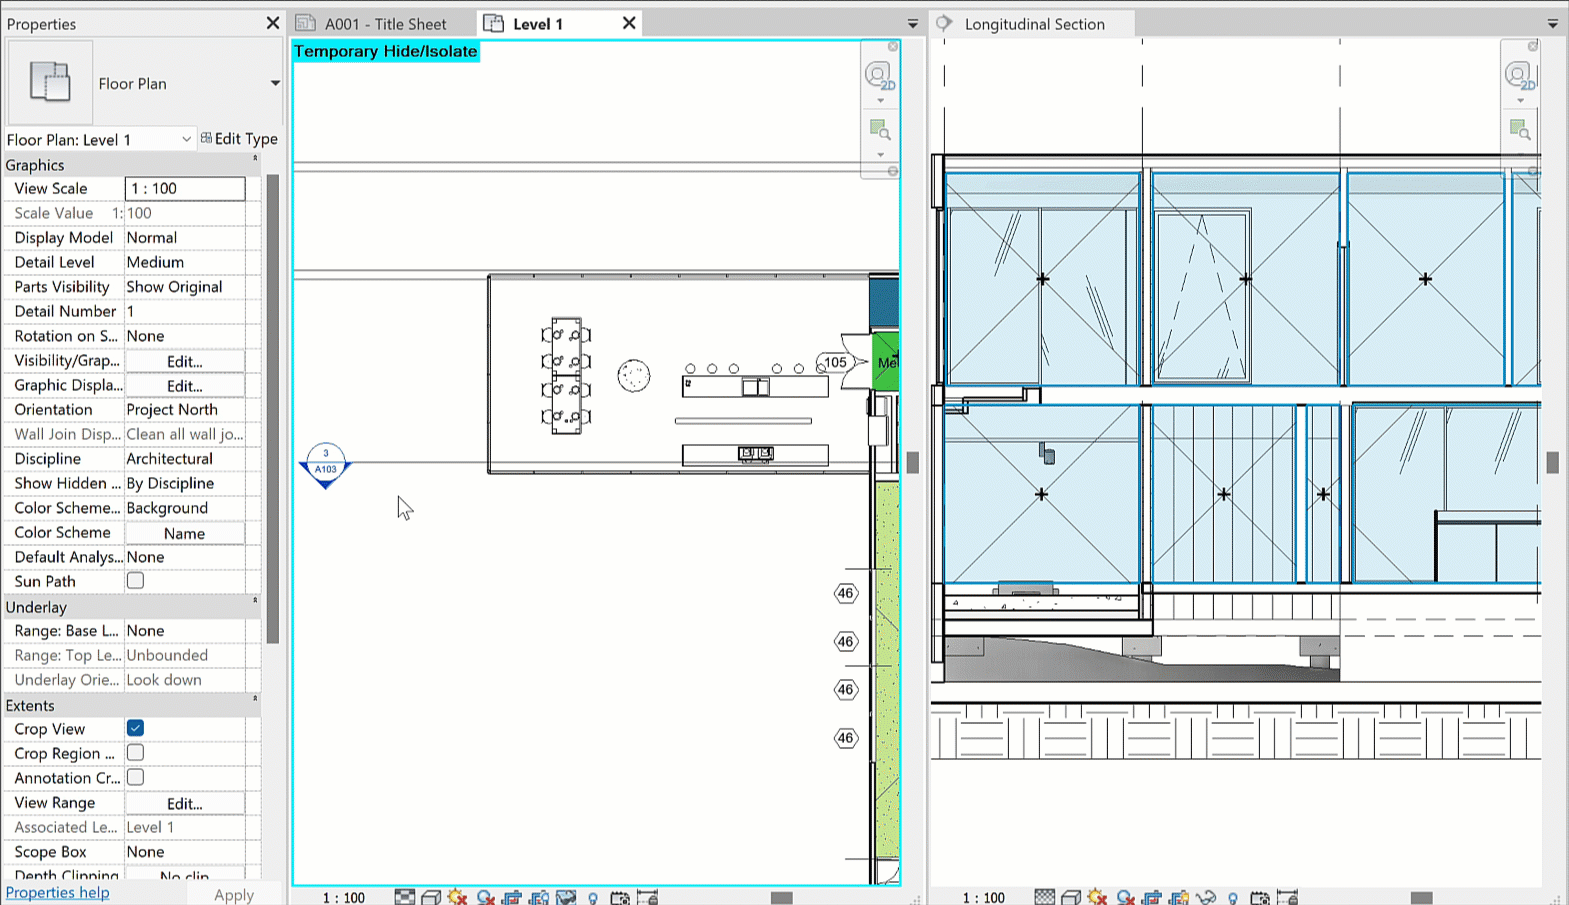
Task: Change Detail Level in Level 1 view bar
Action: click(404, 897)
